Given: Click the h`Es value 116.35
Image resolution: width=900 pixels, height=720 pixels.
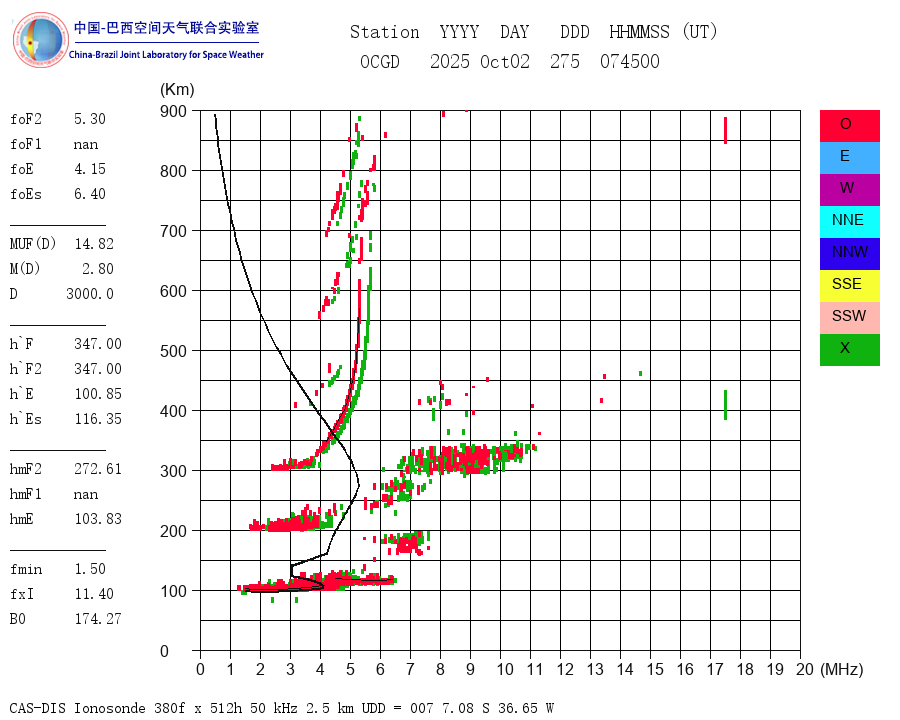Looking at the screenshot, I should [98, 419].
